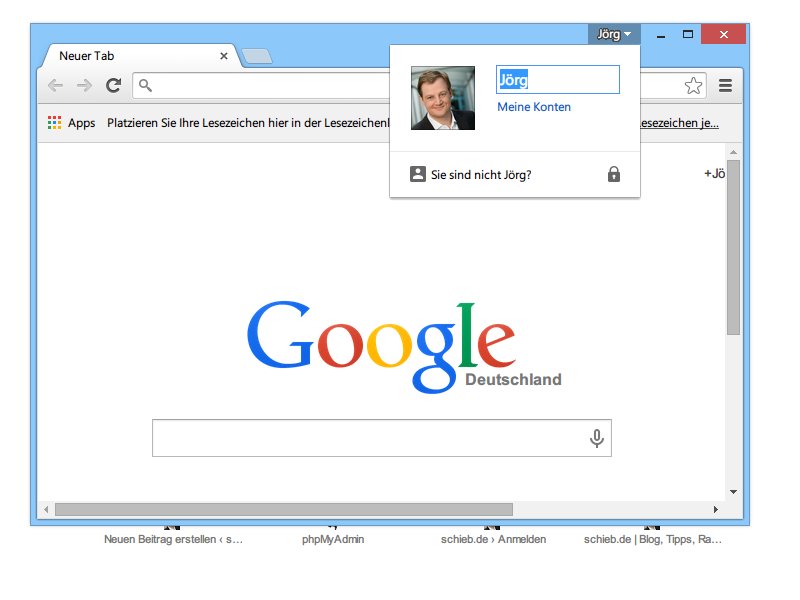Click the Platzieren Sie Ihre Lesezeichen text

pos(248,123)
